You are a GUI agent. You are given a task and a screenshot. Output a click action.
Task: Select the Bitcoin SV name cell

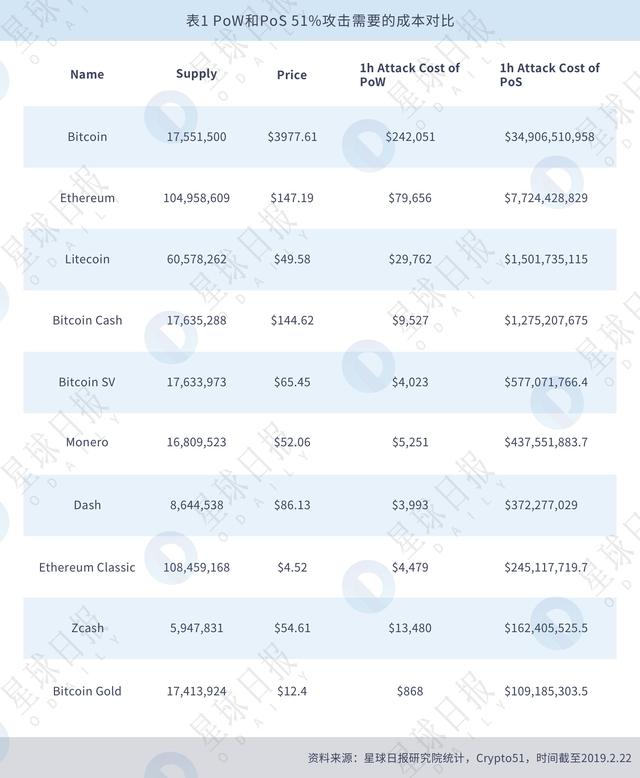pyautogui.click(x=87, y=382)
